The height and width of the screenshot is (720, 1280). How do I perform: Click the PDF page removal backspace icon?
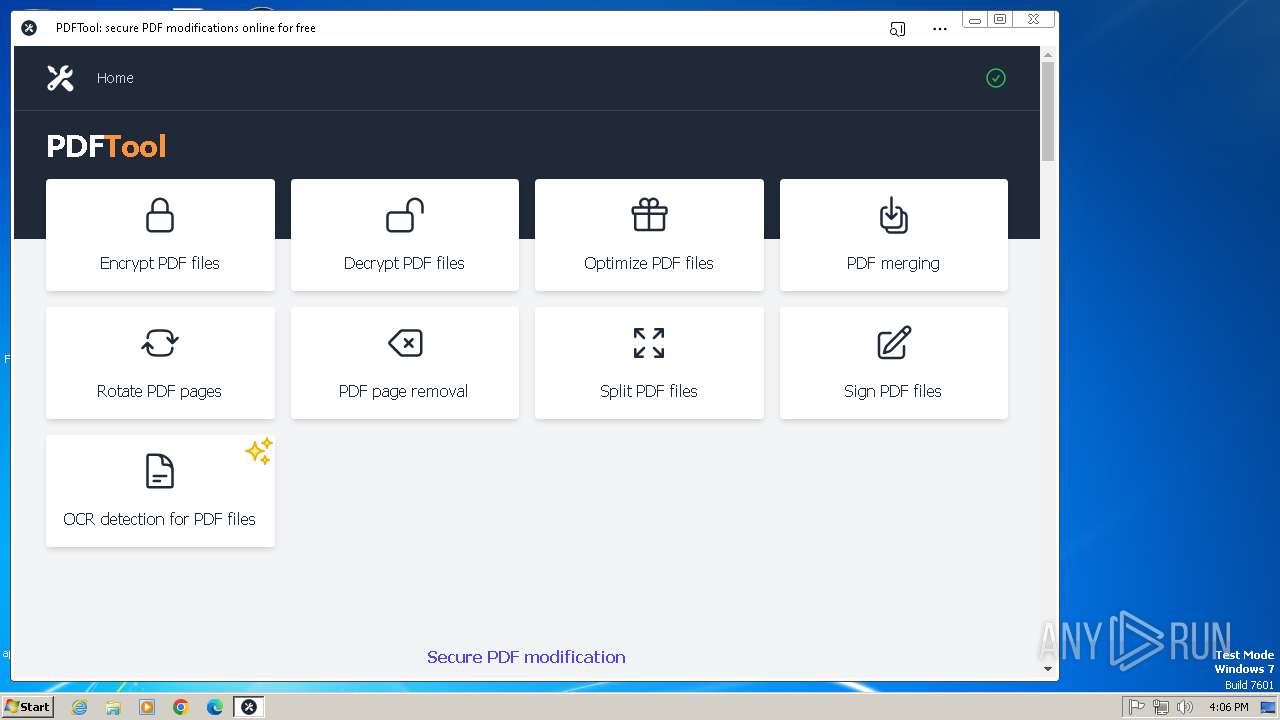[x=405, y=343]
